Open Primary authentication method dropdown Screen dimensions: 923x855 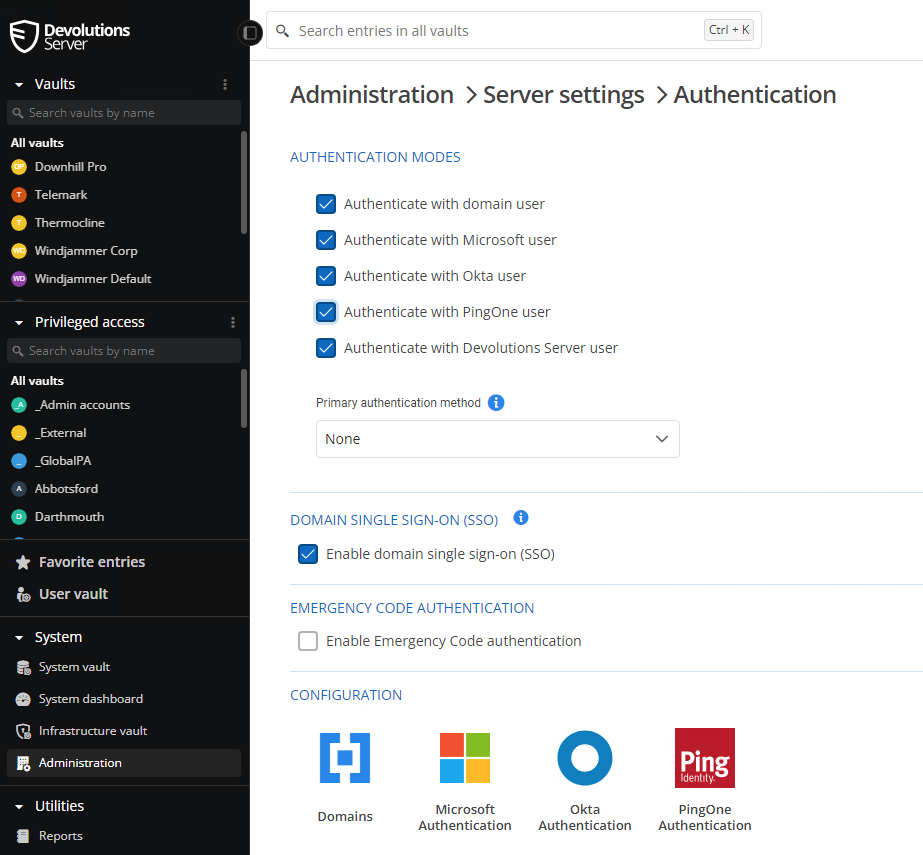[498, 439]
